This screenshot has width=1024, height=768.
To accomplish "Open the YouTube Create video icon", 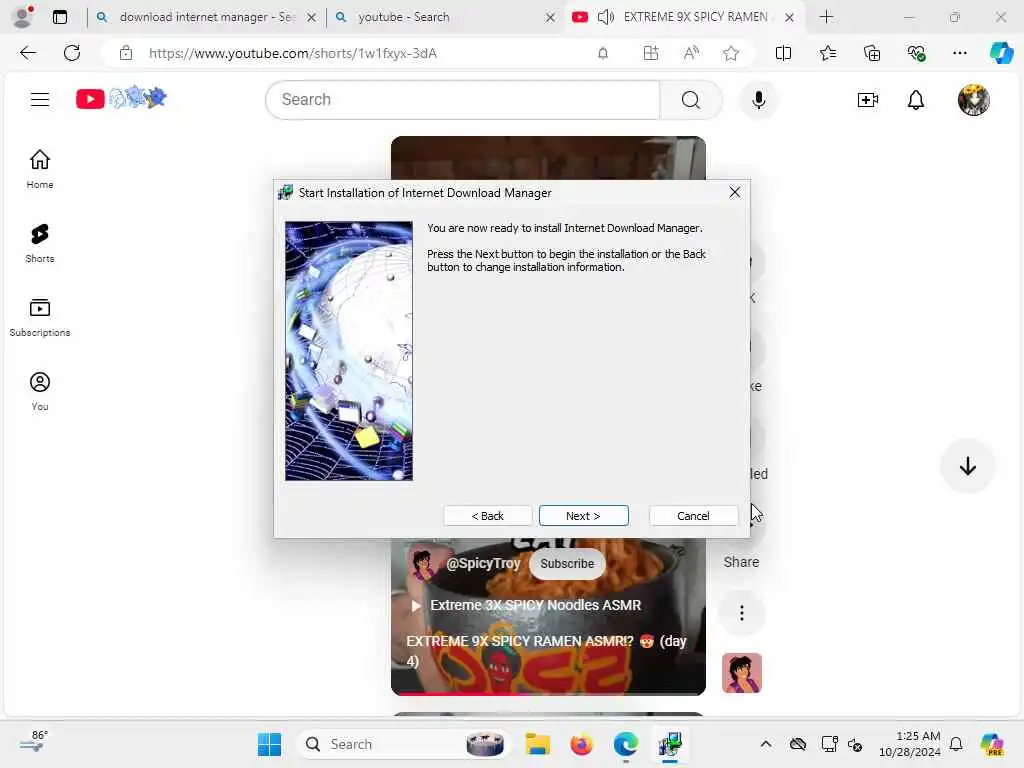I will tap(867, 100).
